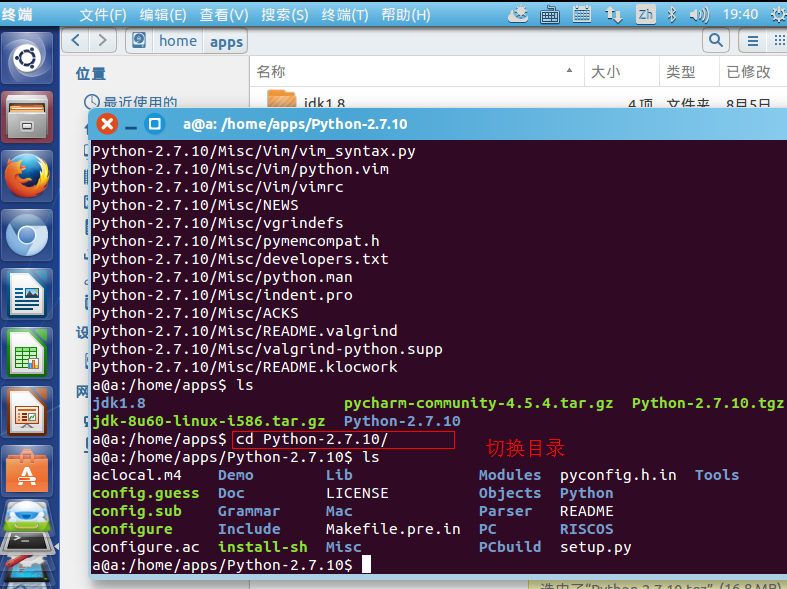This screenshot has height=589, width=787.
Task: Click the weather indicator icon in top panel
Action: coord(518,15)
